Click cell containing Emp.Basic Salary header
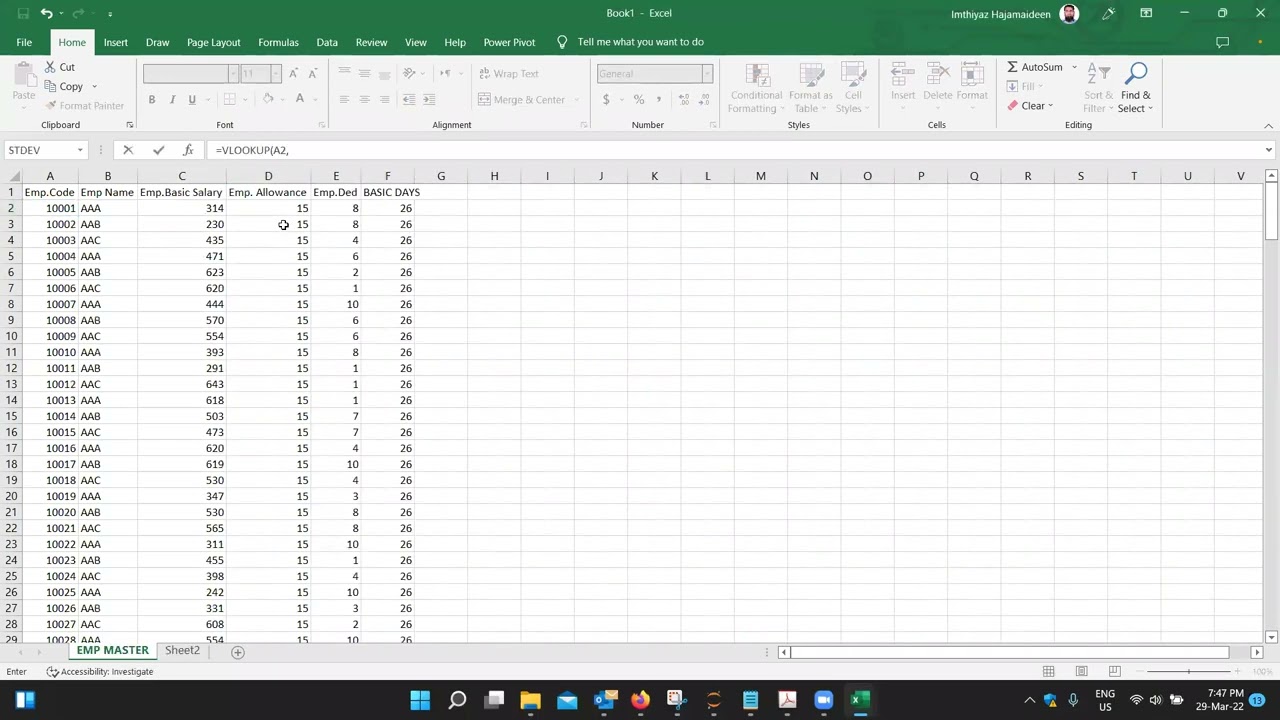 (x=181, y=192)
